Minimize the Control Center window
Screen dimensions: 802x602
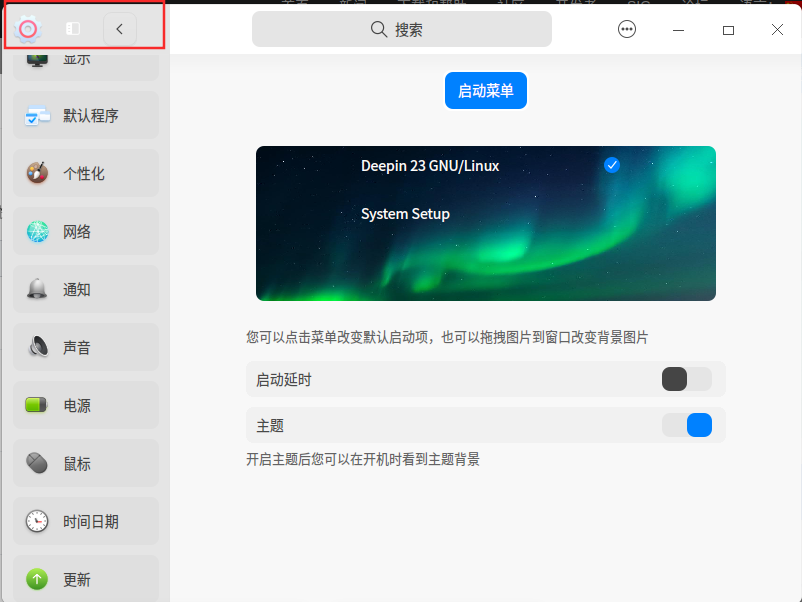(x=678, y=30)
